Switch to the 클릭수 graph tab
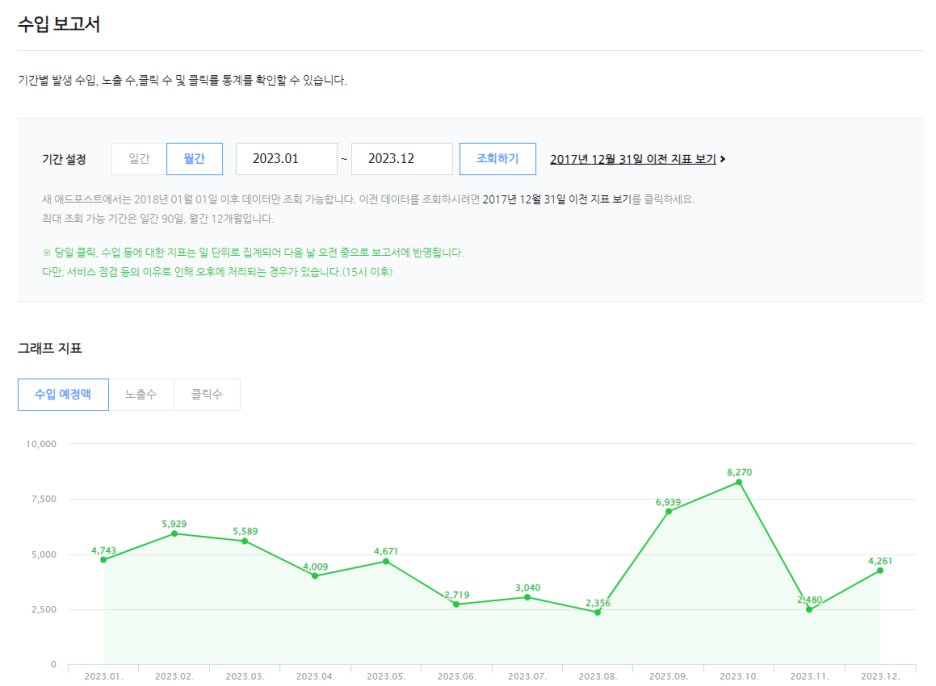Viewport: 936px width, 686px height. click(207, 395)
